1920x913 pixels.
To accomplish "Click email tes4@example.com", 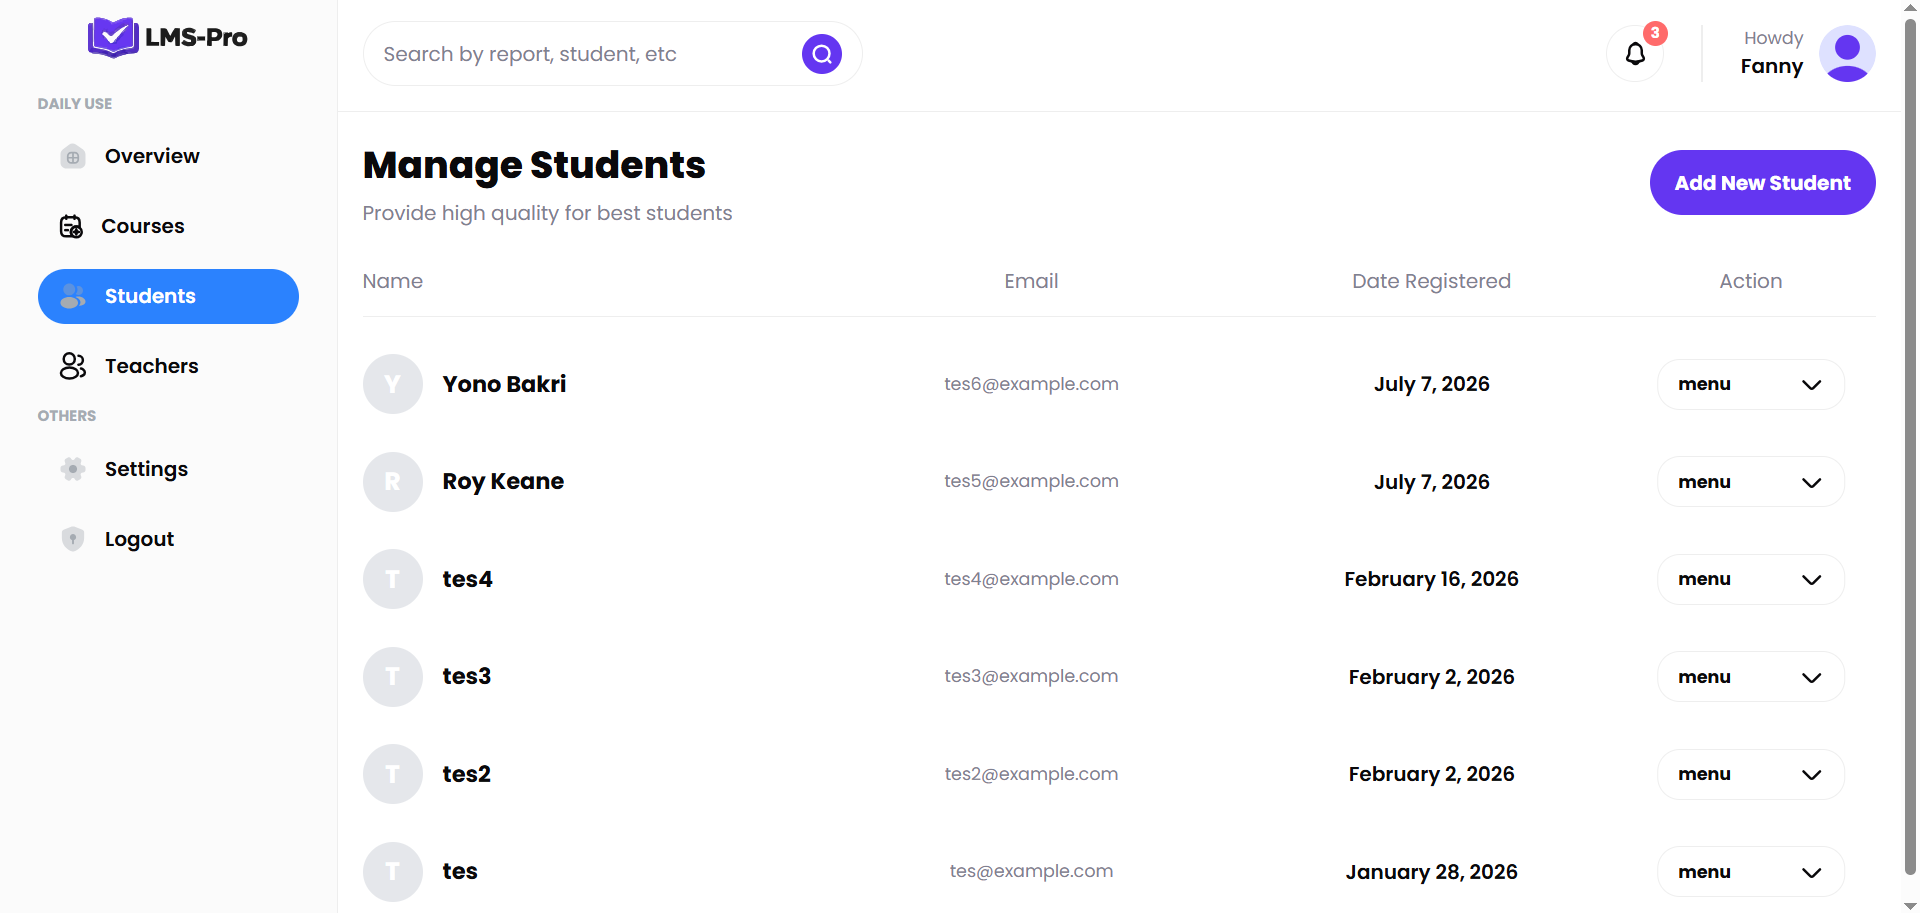I will pyautogui.click(x=1031, y=579).
